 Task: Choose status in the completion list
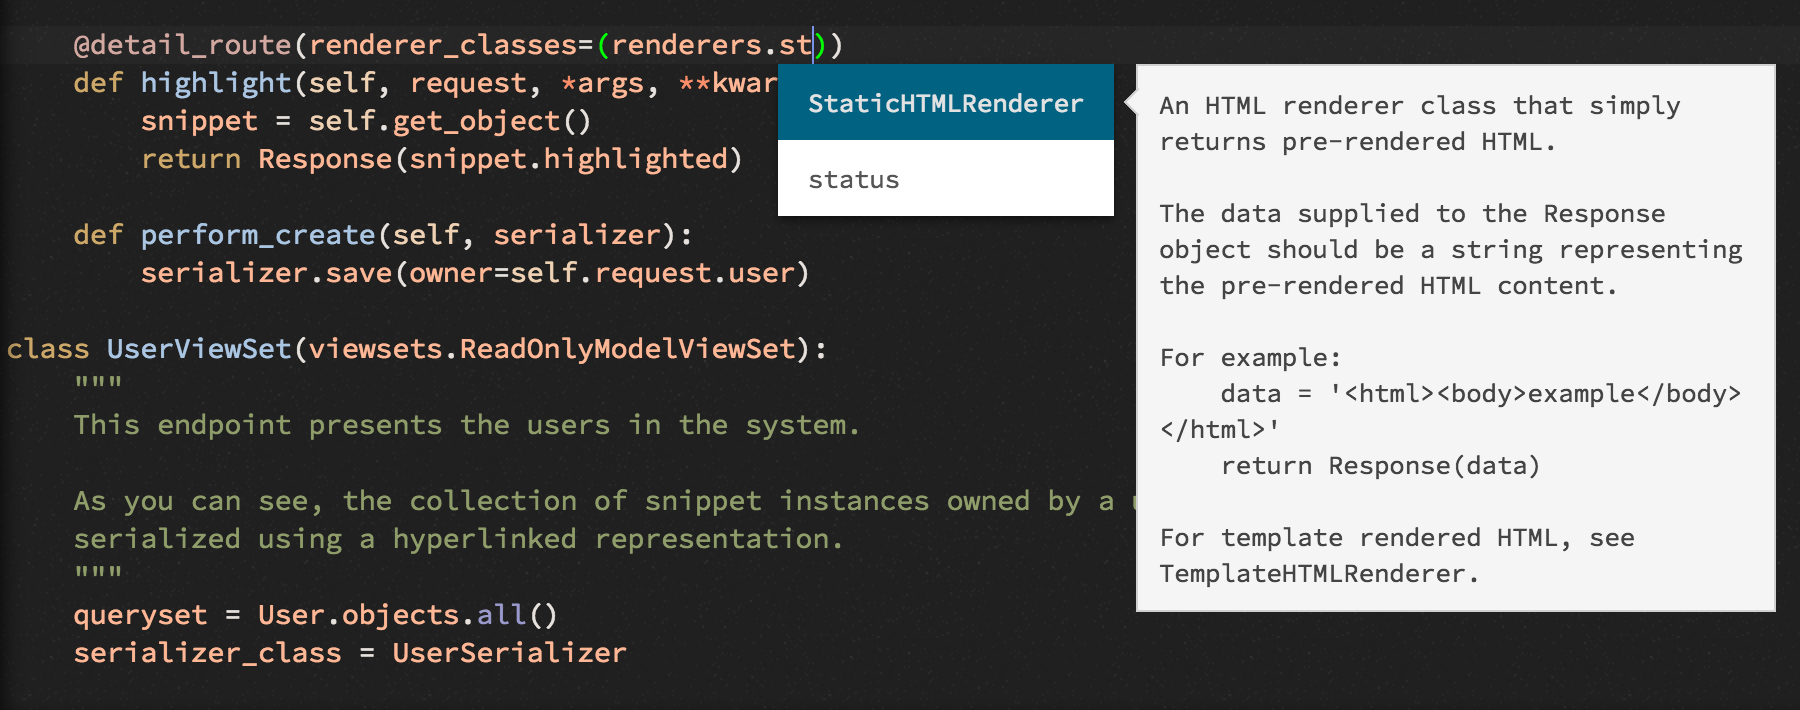tap(853, 179)
